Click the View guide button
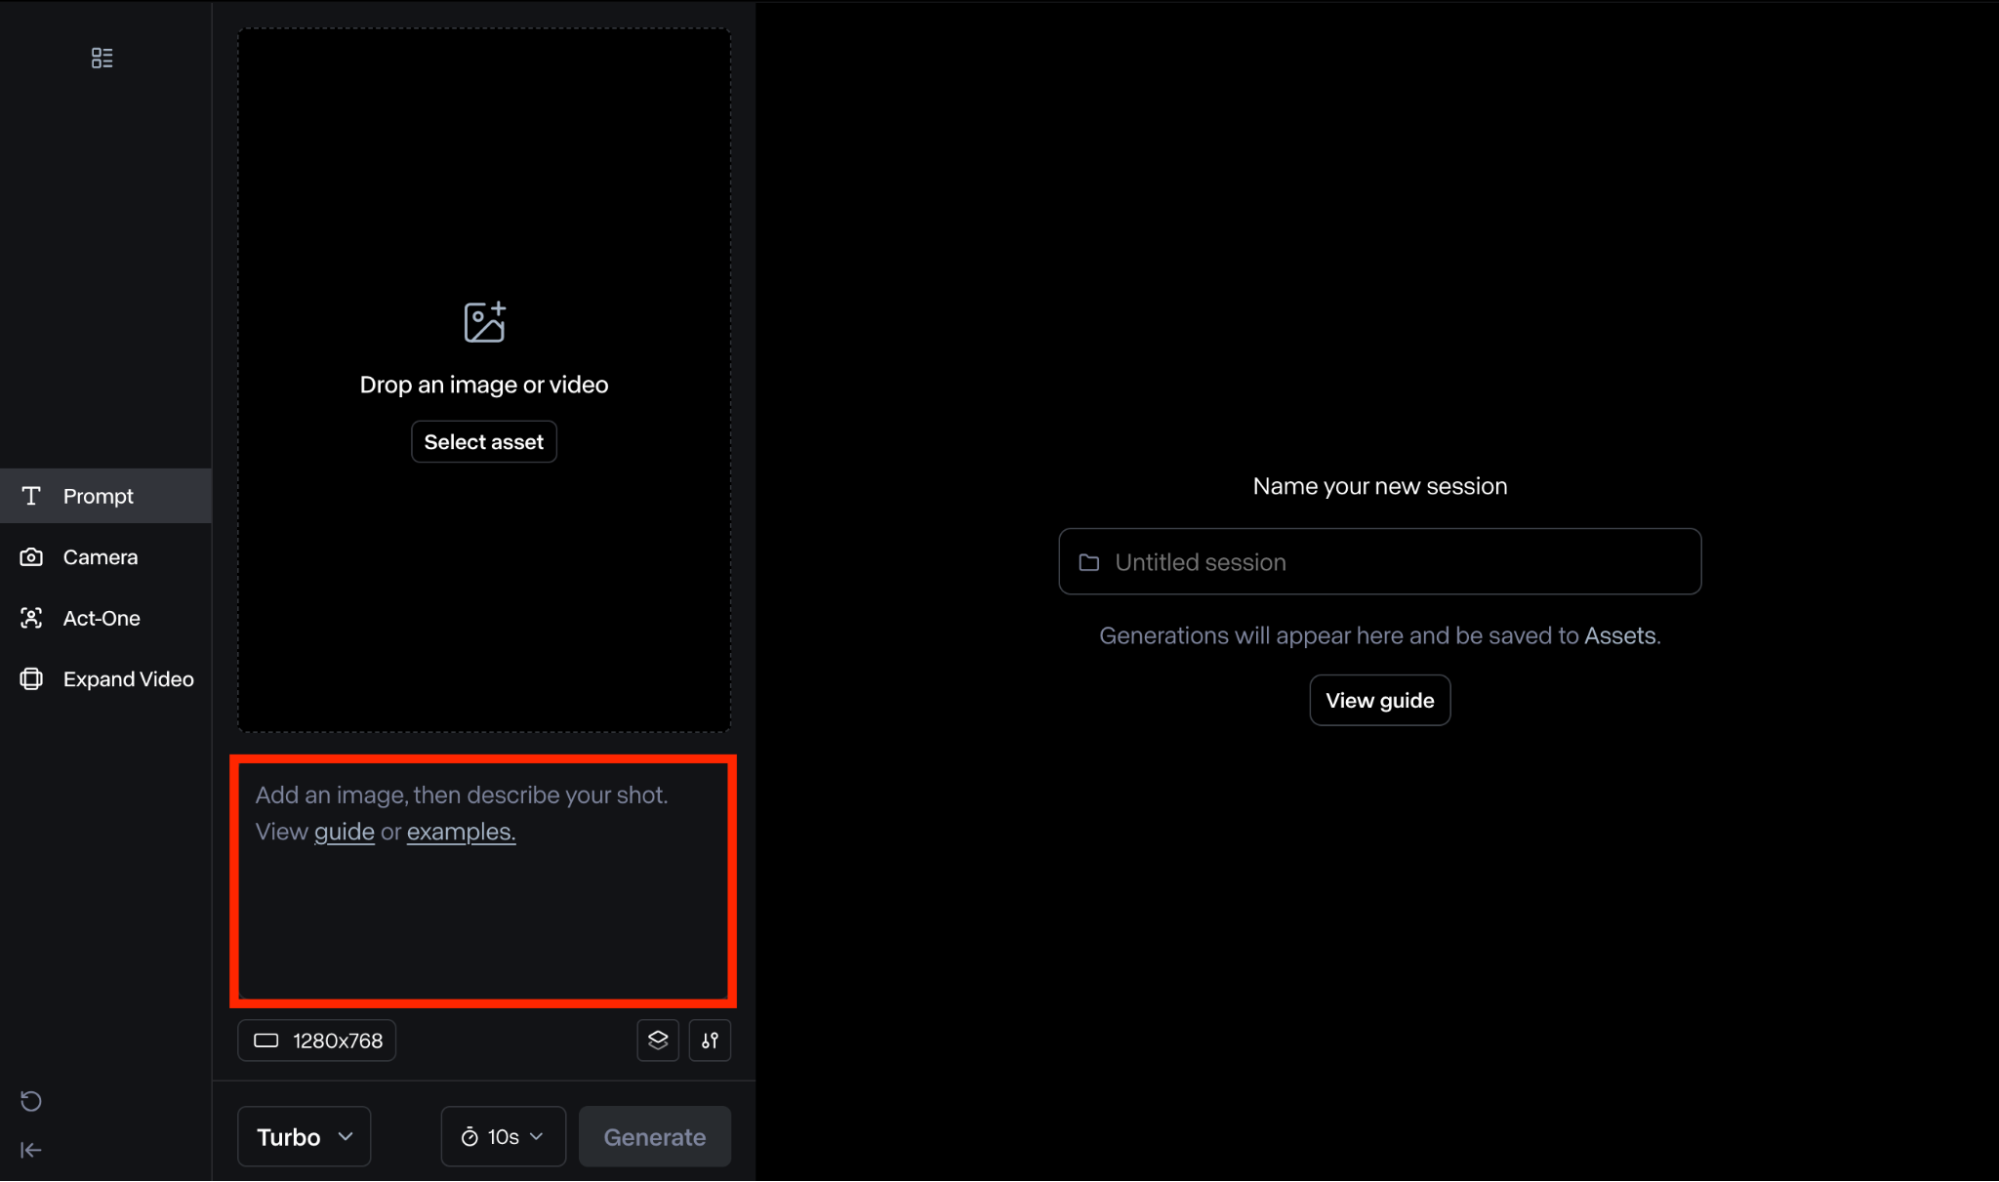1999x1182 pixels. coord(1380,699)
